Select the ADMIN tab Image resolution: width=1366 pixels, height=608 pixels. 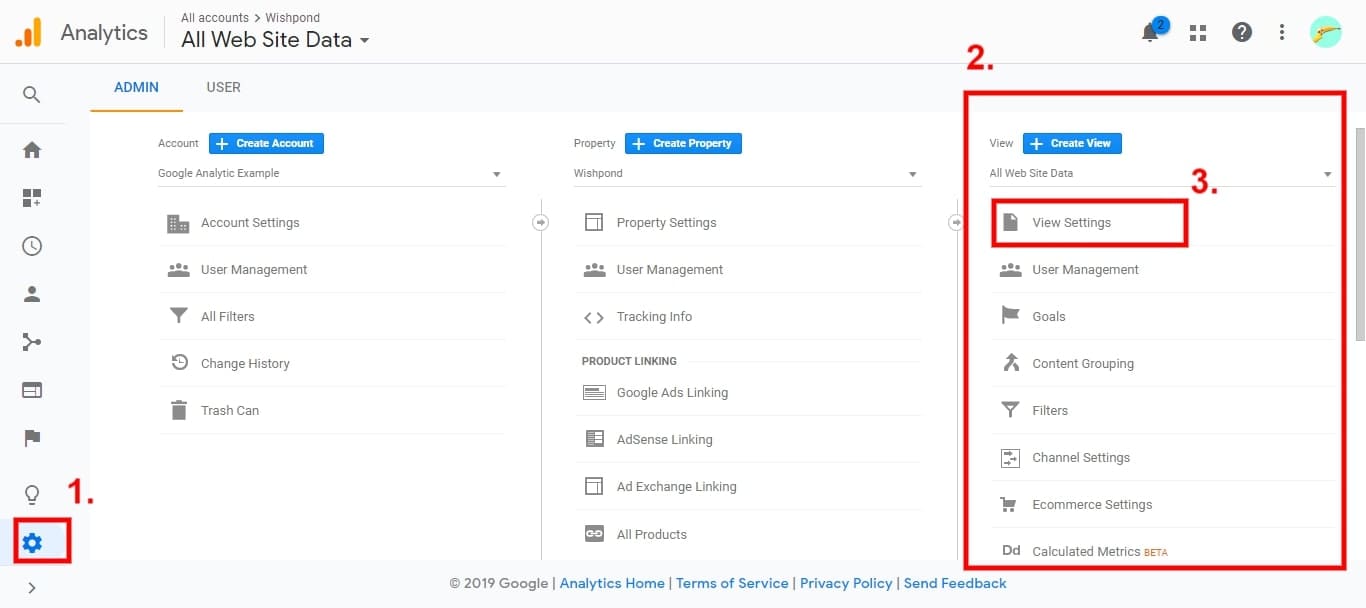click(x=136, y=87)
